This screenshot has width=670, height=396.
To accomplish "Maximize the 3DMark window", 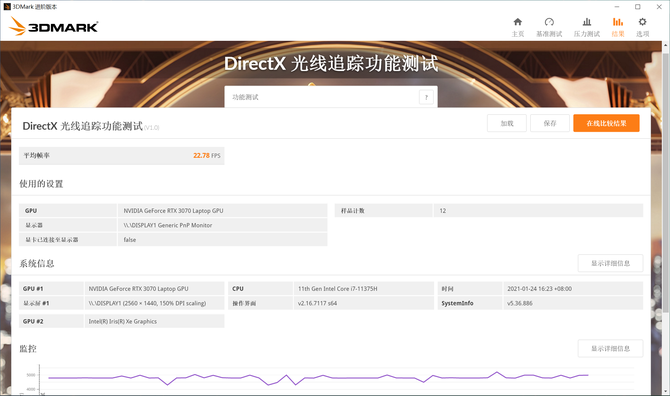I will 638,7.
